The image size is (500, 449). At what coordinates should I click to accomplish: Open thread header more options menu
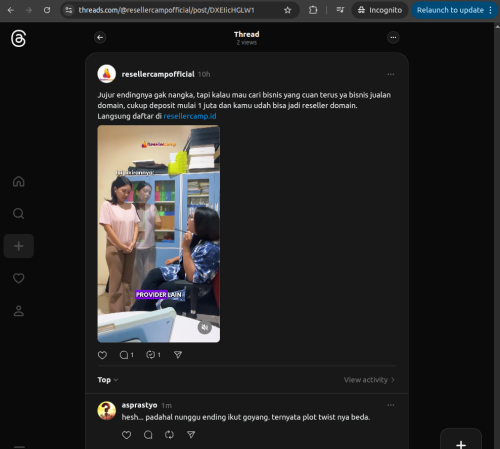[393, 37]
